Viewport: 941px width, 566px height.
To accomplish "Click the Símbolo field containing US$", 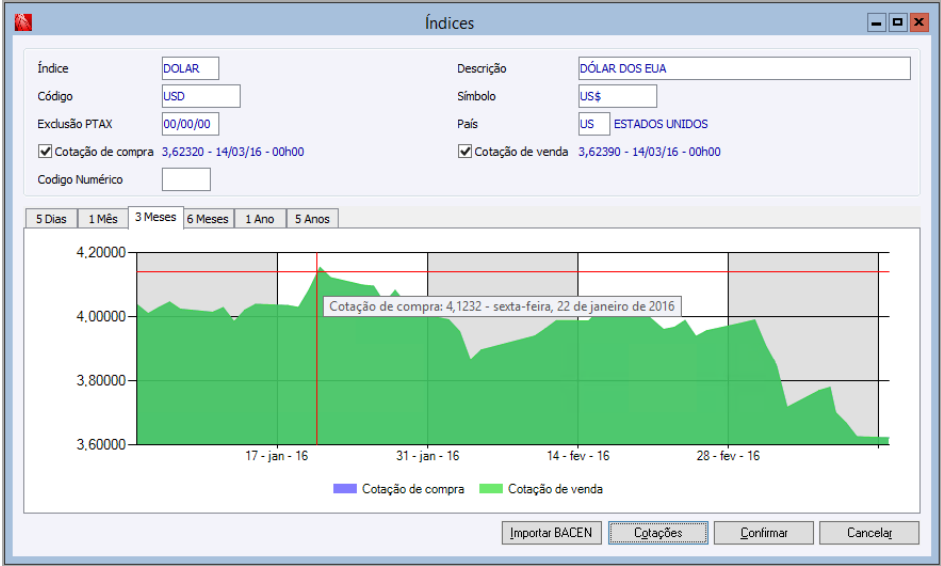I will point(618,96).
